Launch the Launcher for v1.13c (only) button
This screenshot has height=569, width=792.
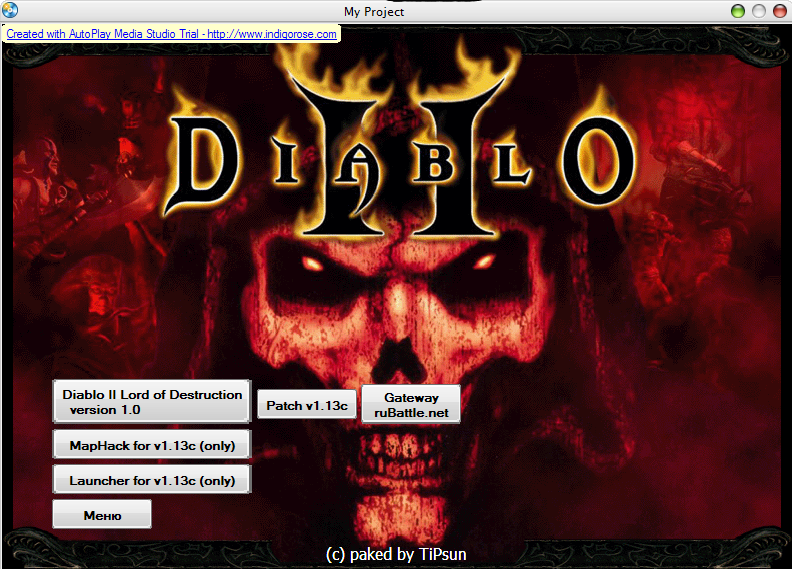pyautogui.click(x=151, y=479)
